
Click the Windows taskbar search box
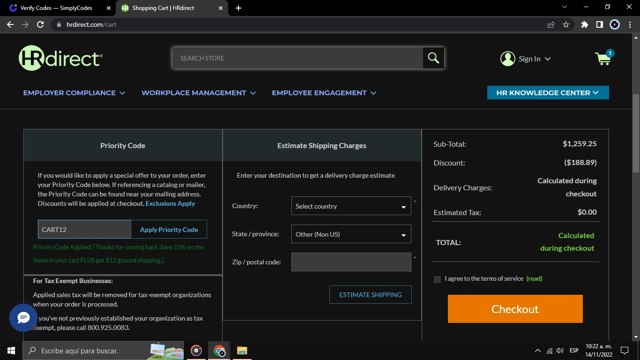[103, 351]
